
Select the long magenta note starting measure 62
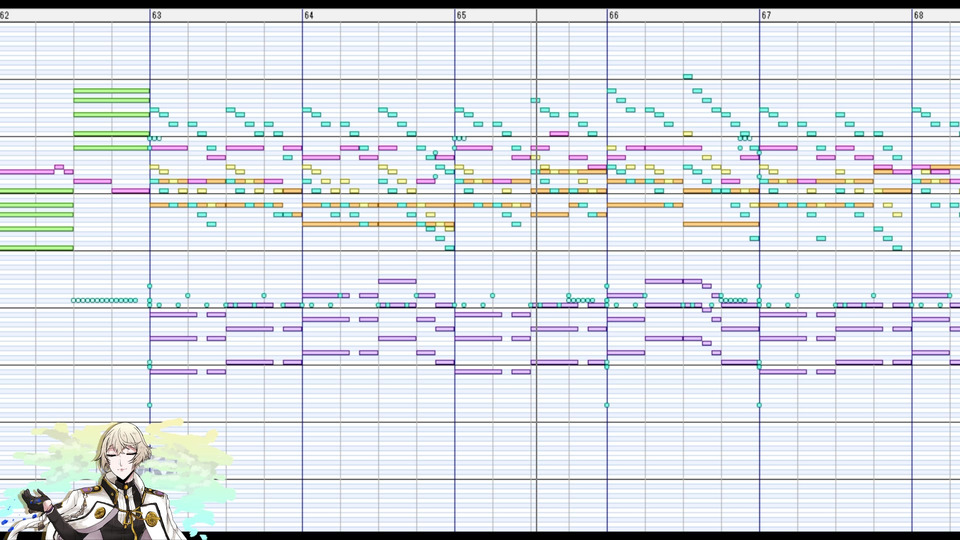27,172
